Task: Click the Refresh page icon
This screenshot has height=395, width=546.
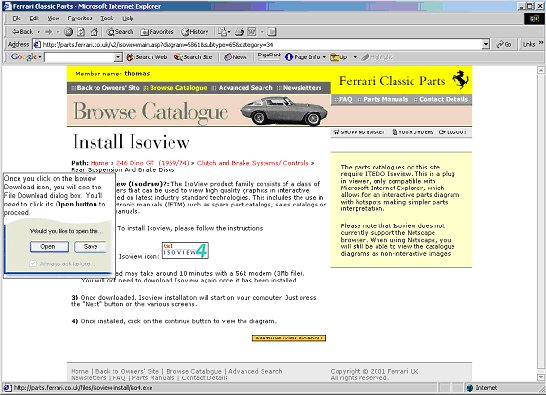Action: click(x=81, y=32)
